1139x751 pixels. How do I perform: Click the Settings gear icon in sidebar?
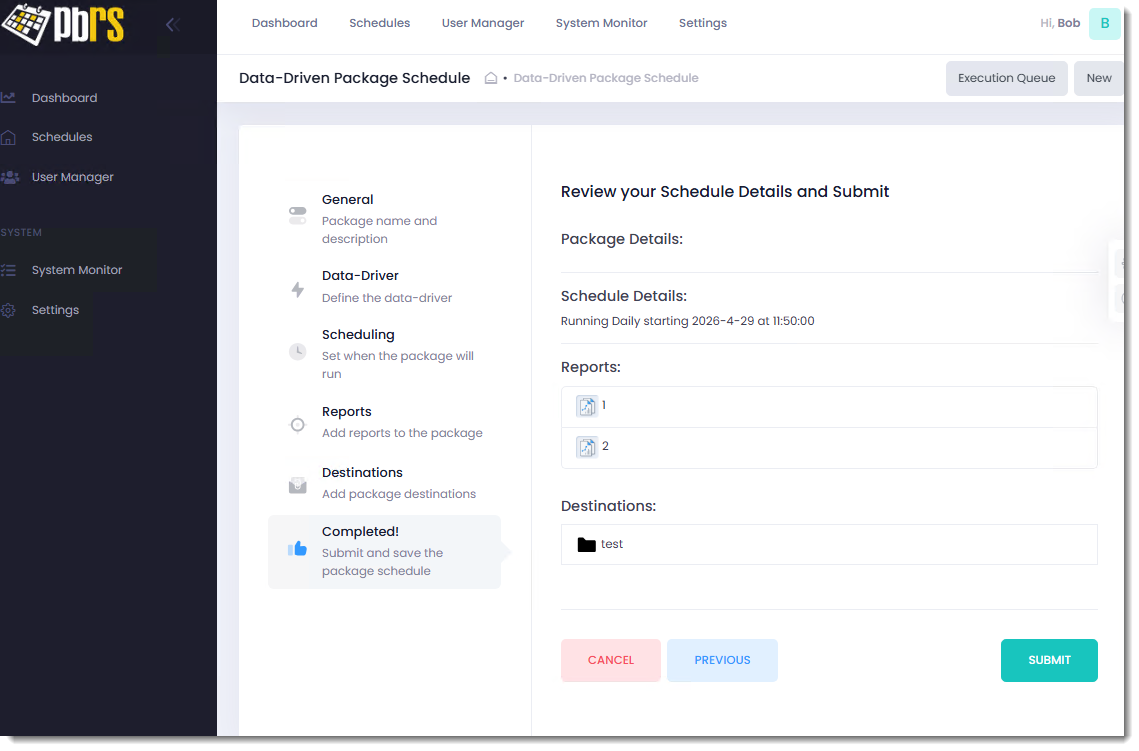click(x=9, y=310)
